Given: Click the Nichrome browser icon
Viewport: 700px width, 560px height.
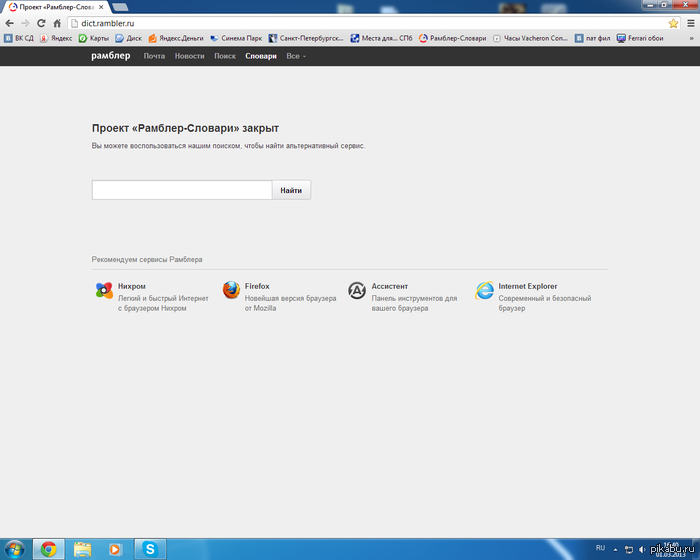Looking at the screenshot, I should pos(104,291).
